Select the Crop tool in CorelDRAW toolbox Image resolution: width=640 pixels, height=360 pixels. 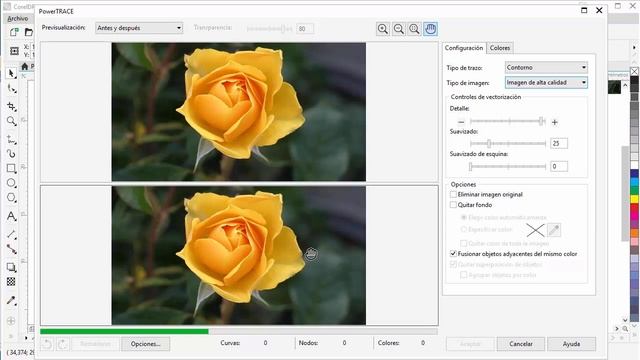(x=11, y=107)
